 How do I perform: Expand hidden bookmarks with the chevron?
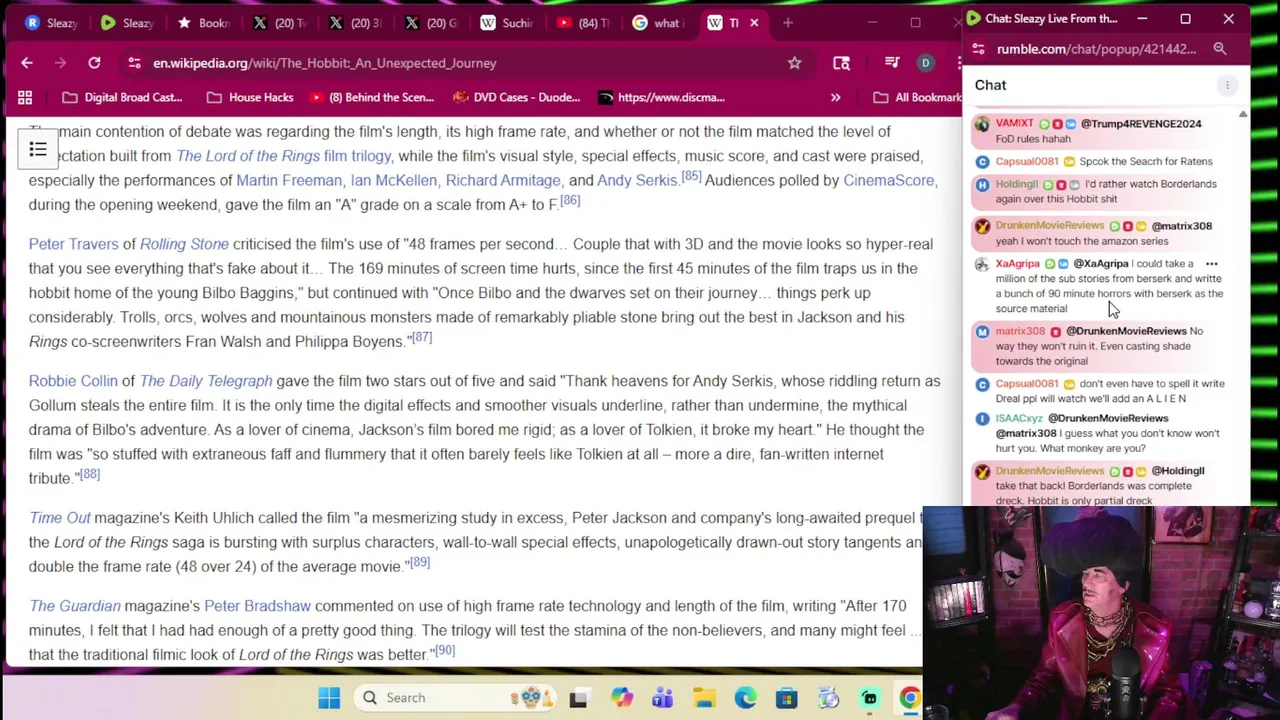pos(835,97)
